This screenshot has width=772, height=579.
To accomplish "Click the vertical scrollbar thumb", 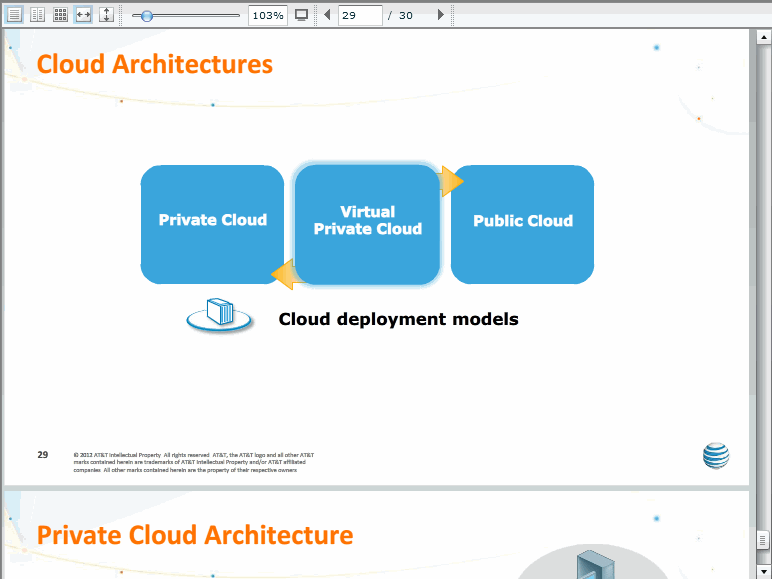I will 764,541.
